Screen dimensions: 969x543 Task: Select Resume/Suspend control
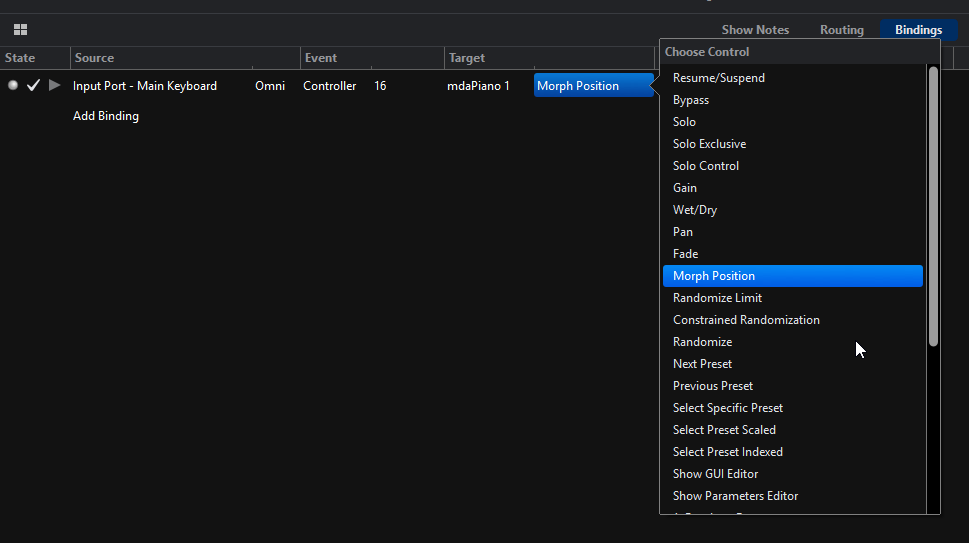pos(793,78)
